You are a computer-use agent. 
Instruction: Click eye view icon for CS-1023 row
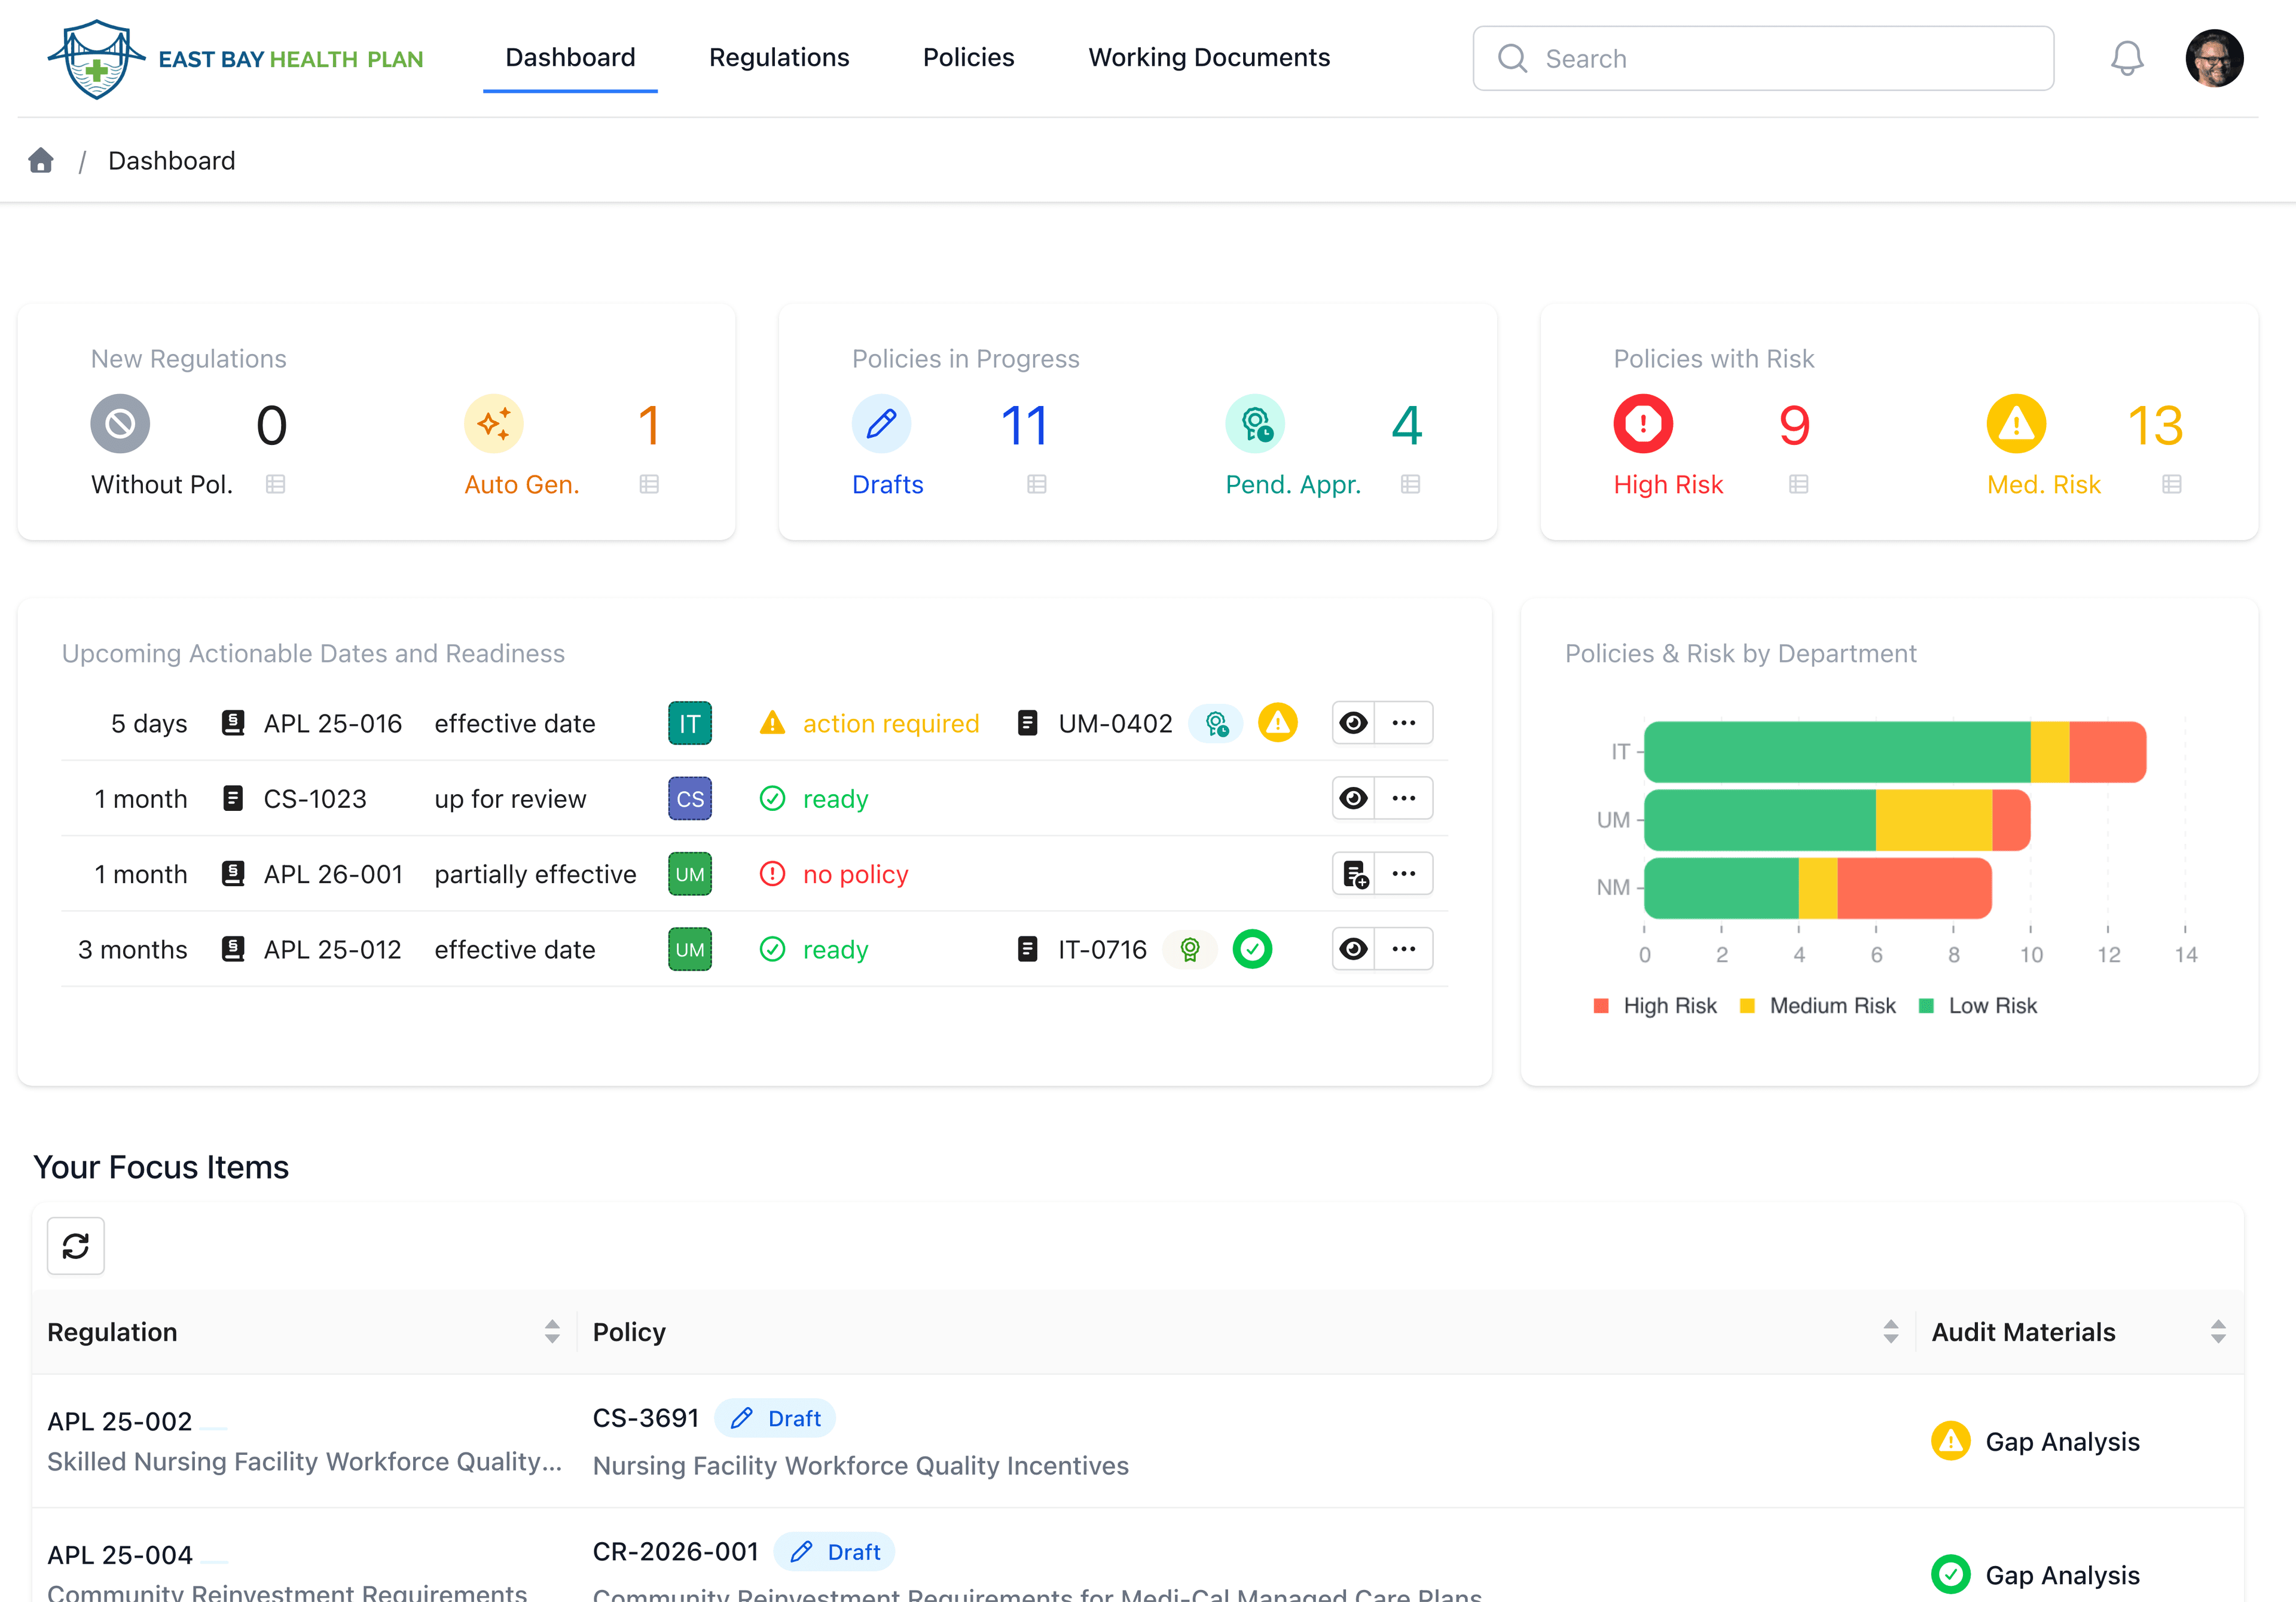[x=1354, y=798]
